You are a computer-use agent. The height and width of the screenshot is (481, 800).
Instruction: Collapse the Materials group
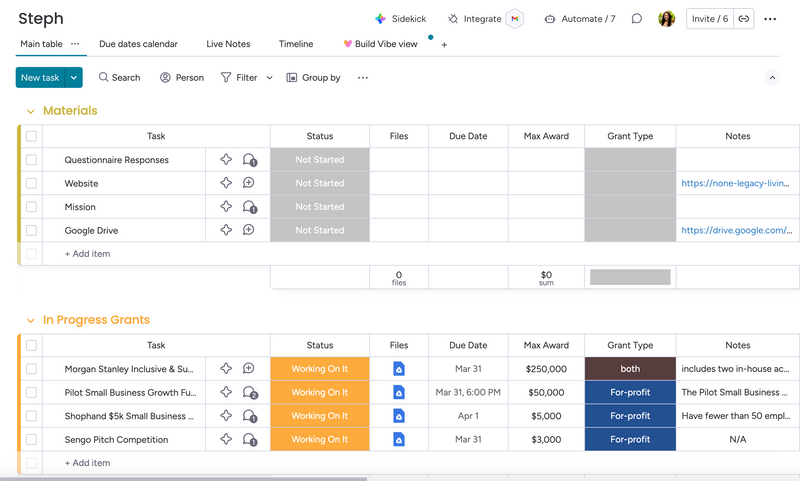click(x=30, y=111)
